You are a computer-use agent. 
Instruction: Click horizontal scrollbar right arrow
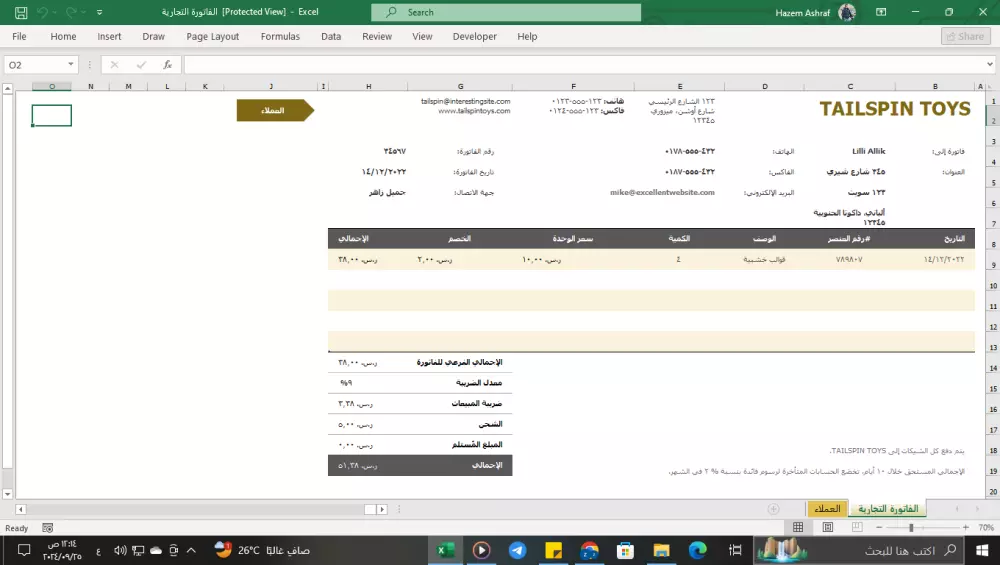pos(382,509)
